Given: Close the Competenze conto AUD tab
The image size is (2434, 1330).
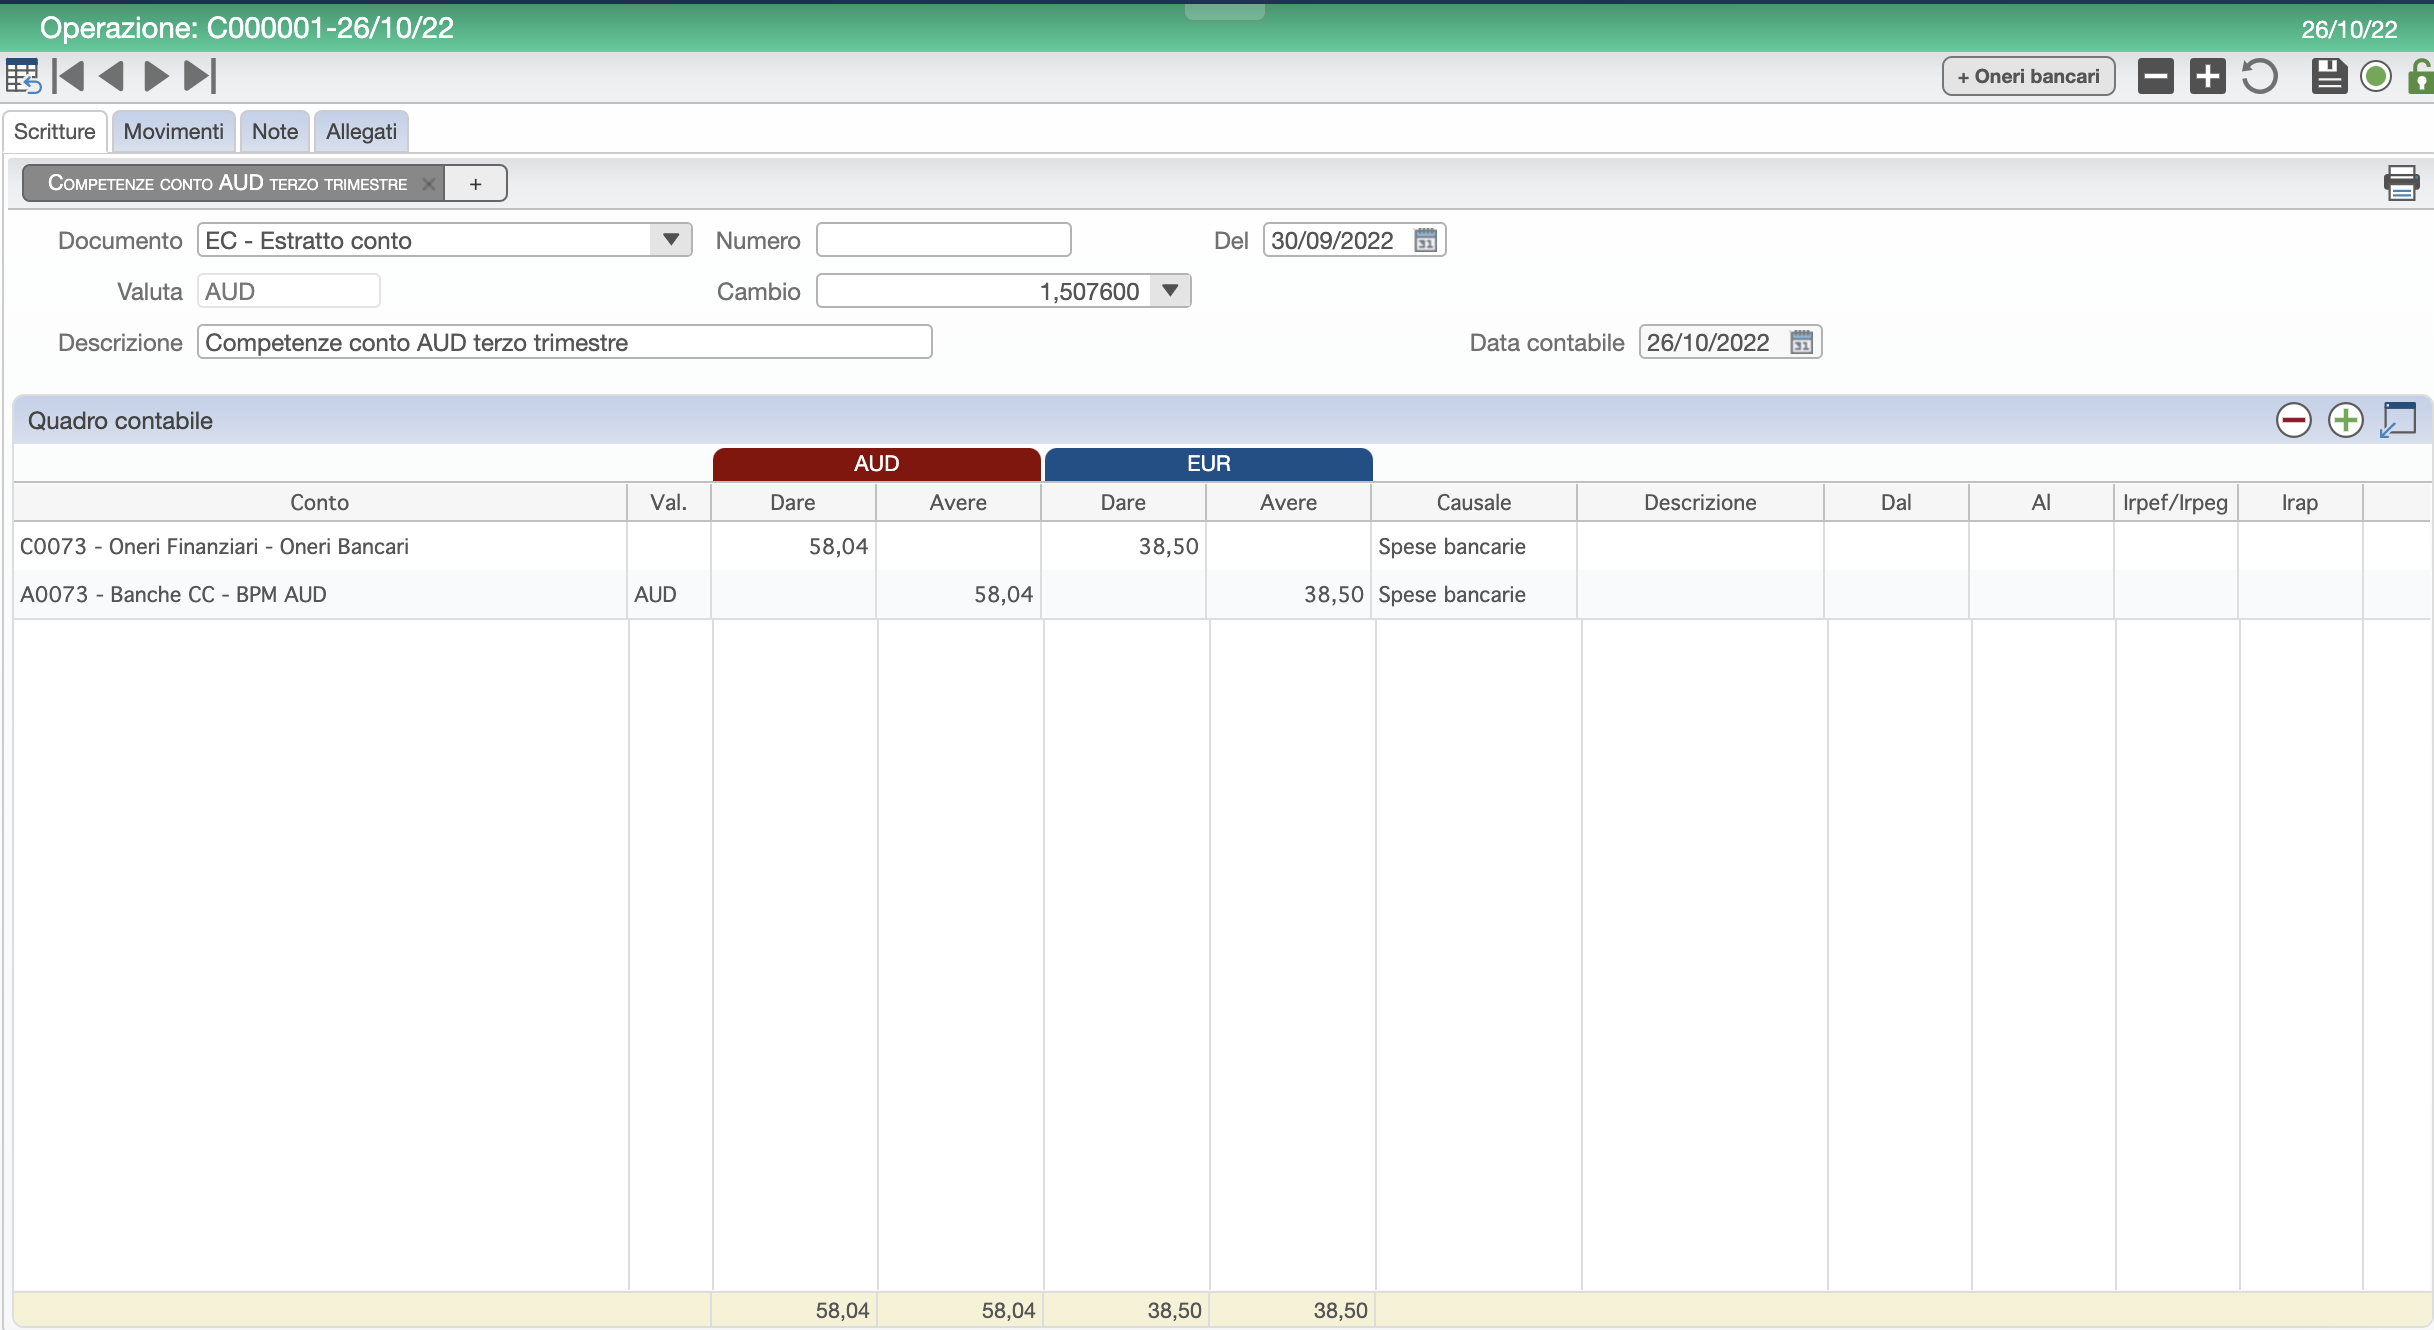Looking at the screenshot, I should [x=428, y=184].
